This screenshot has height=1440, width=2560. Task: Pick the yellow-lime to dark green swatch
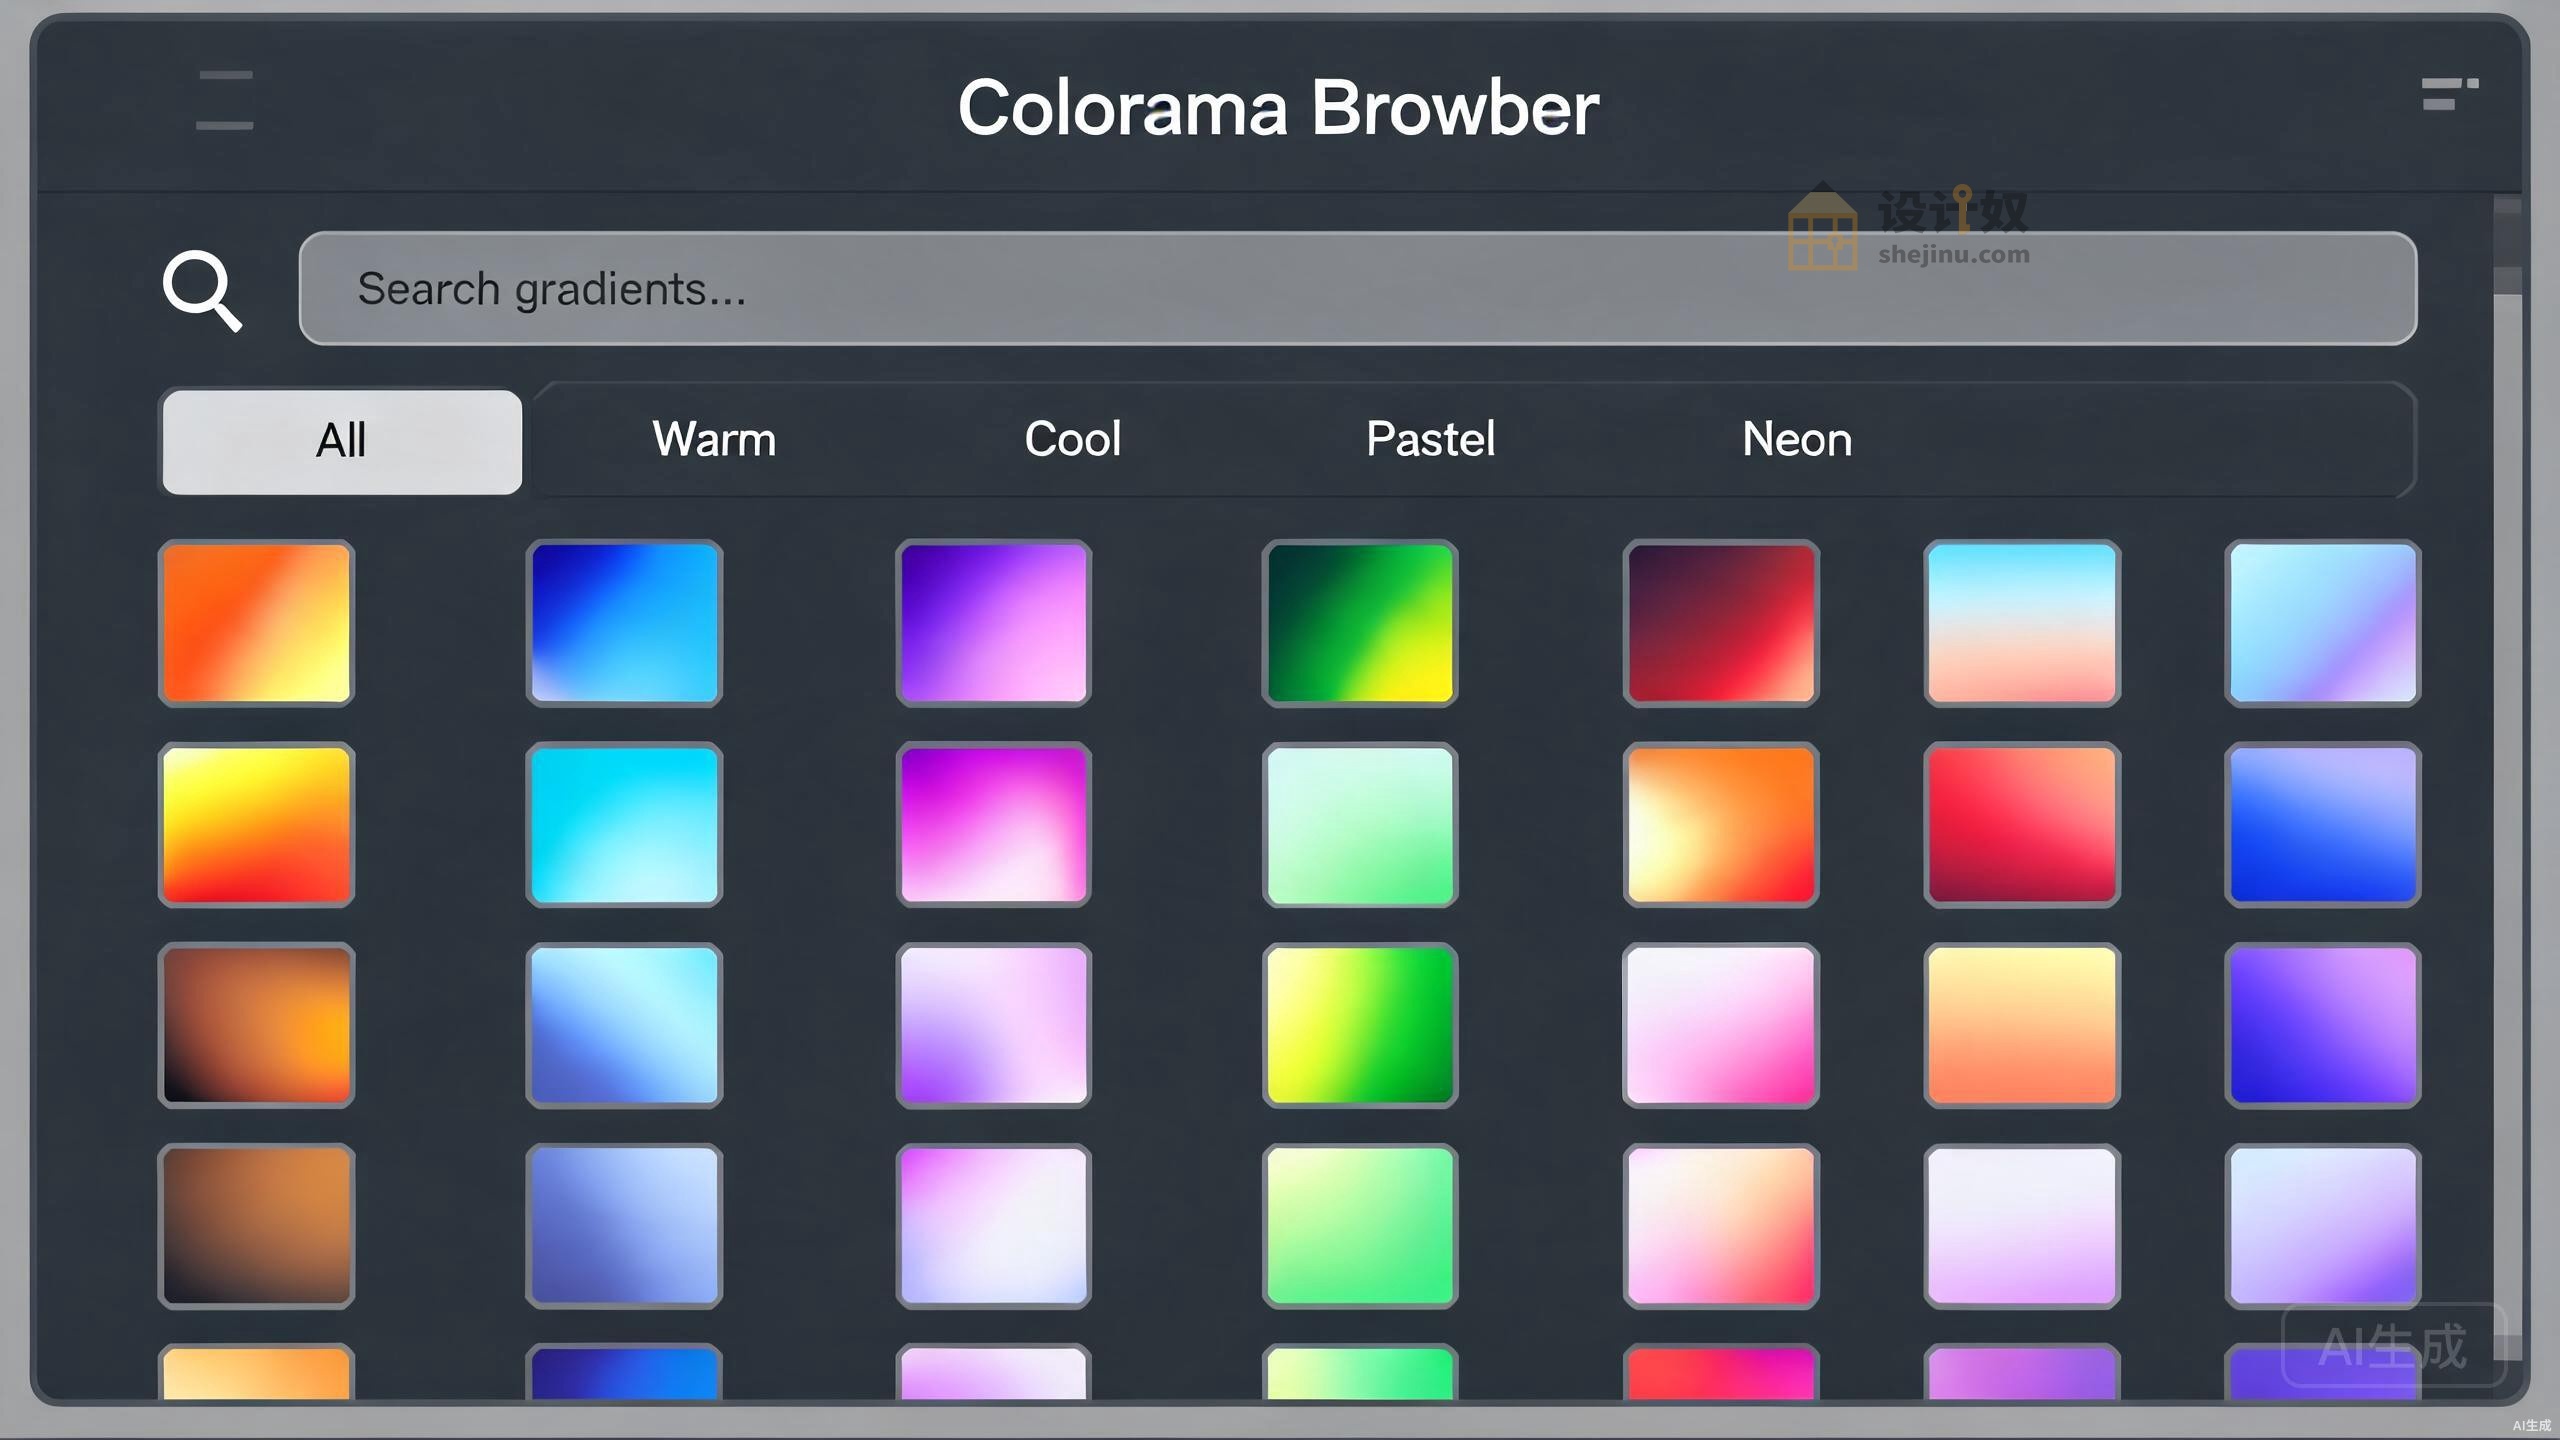1360,1025
